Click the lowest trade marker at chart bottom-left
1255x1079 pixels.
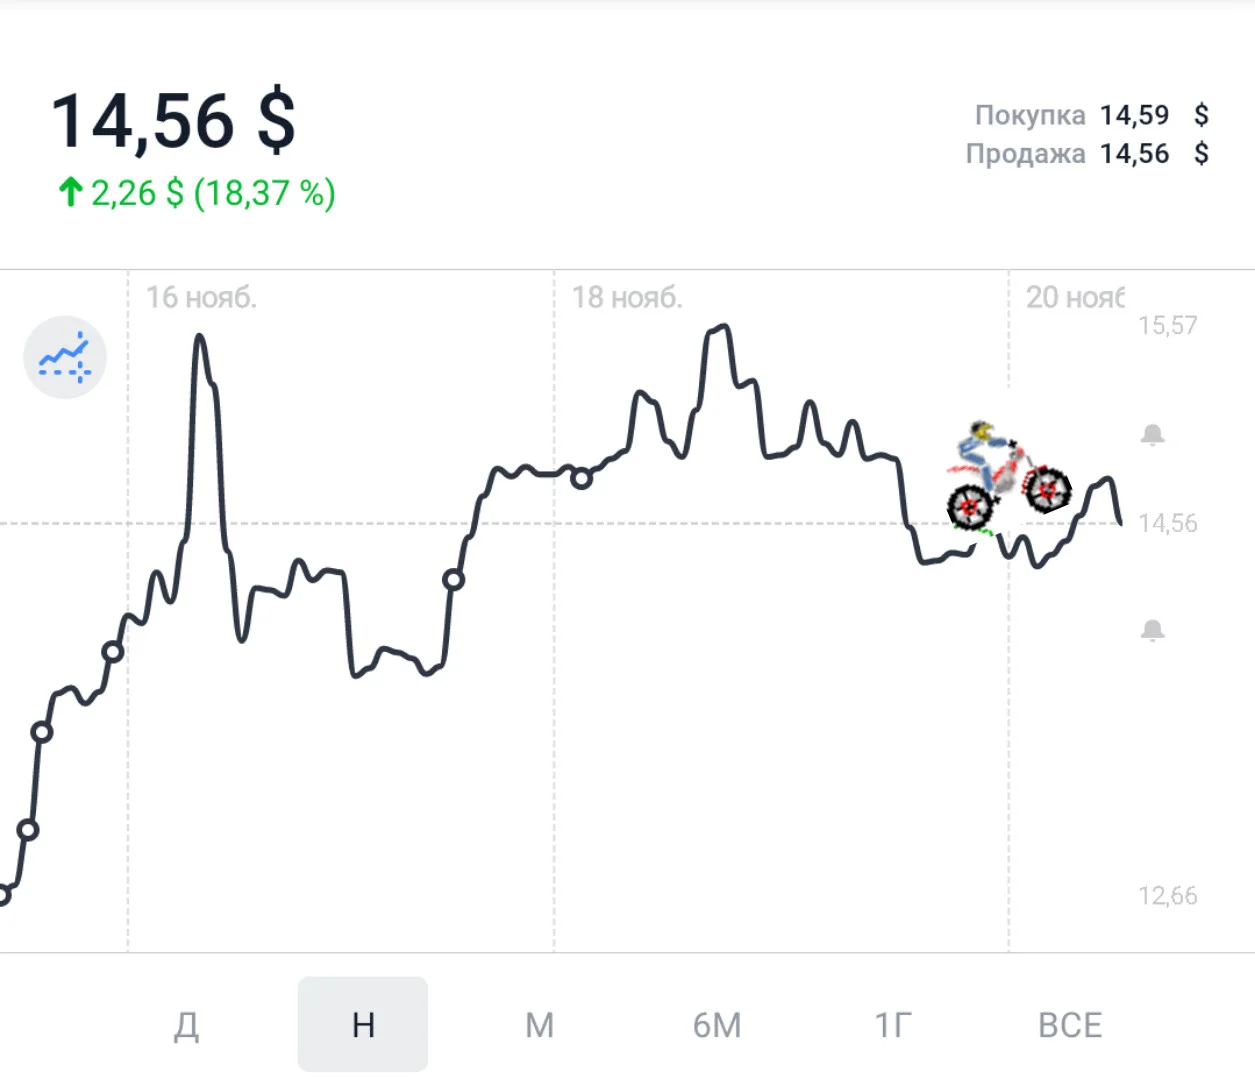(3, 895)
